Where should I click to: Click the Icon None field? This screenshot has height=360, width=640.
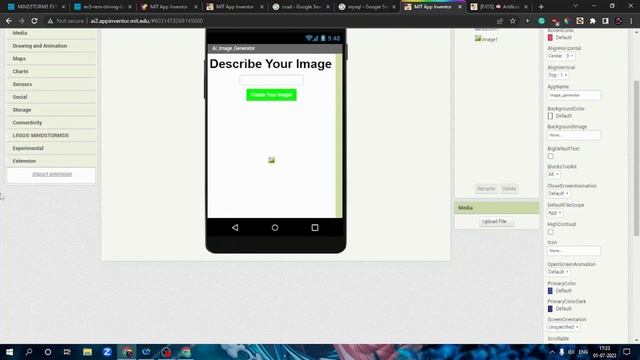(x=573, y=251)
